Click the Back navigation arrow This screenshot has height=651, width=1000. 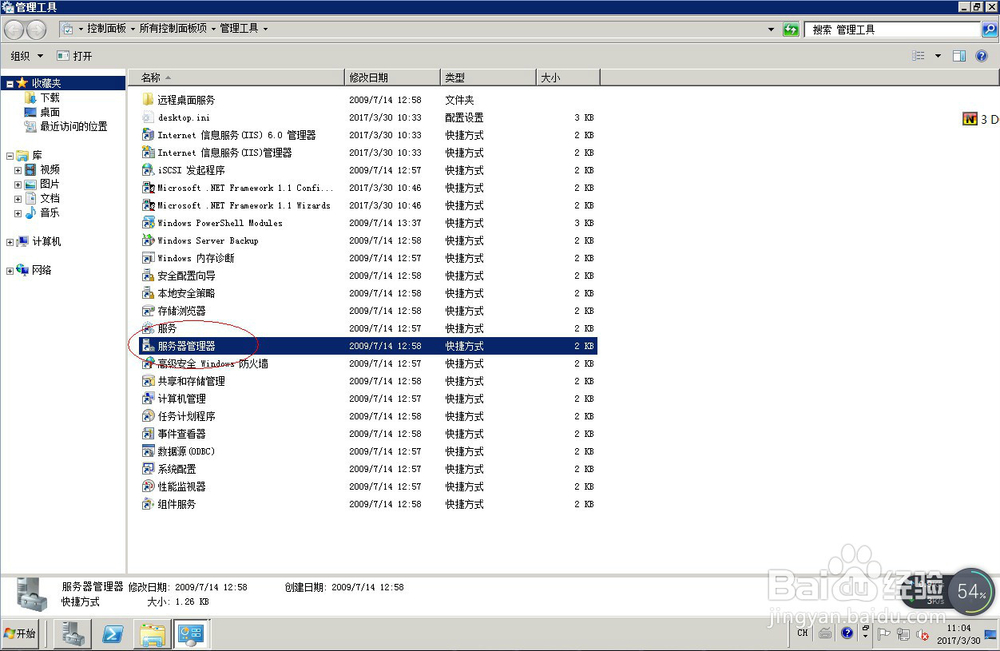click(14, 29)
